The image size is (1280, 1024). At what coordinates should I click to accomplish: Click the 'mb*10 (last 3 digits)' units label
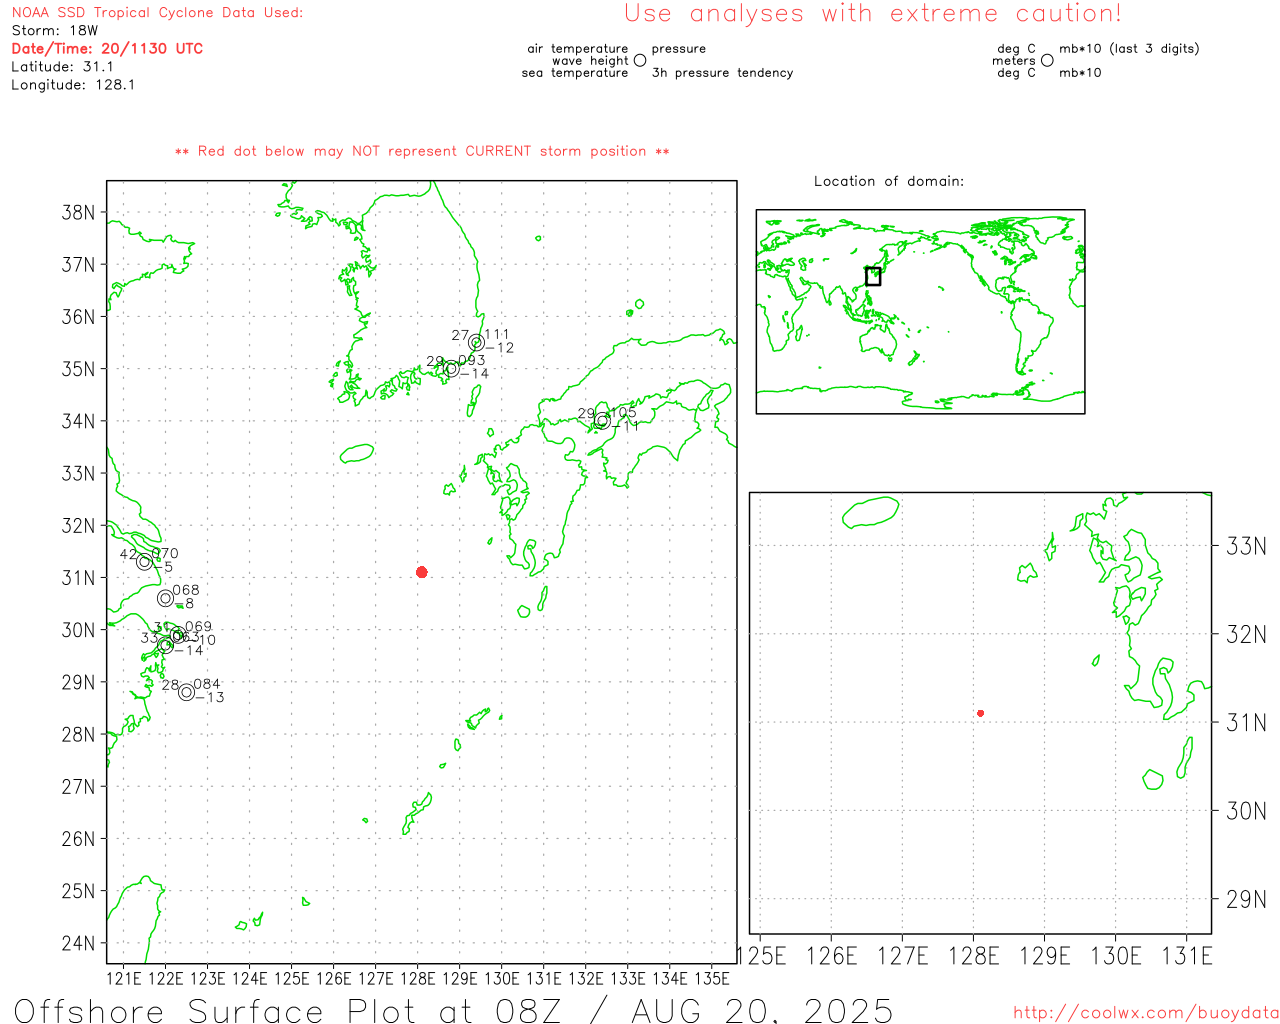pos(1129,49)
